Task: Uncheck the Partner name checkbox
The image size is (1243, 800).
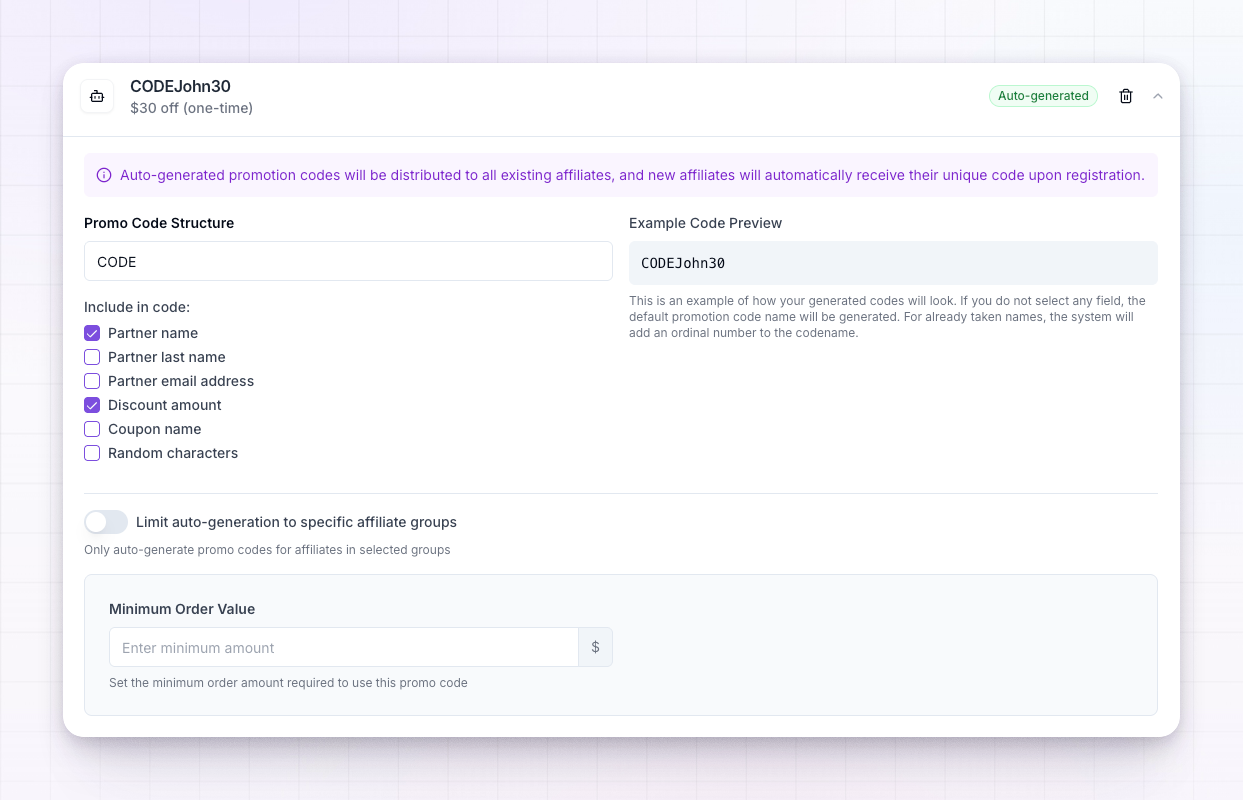Action: [x=92, y=333]
